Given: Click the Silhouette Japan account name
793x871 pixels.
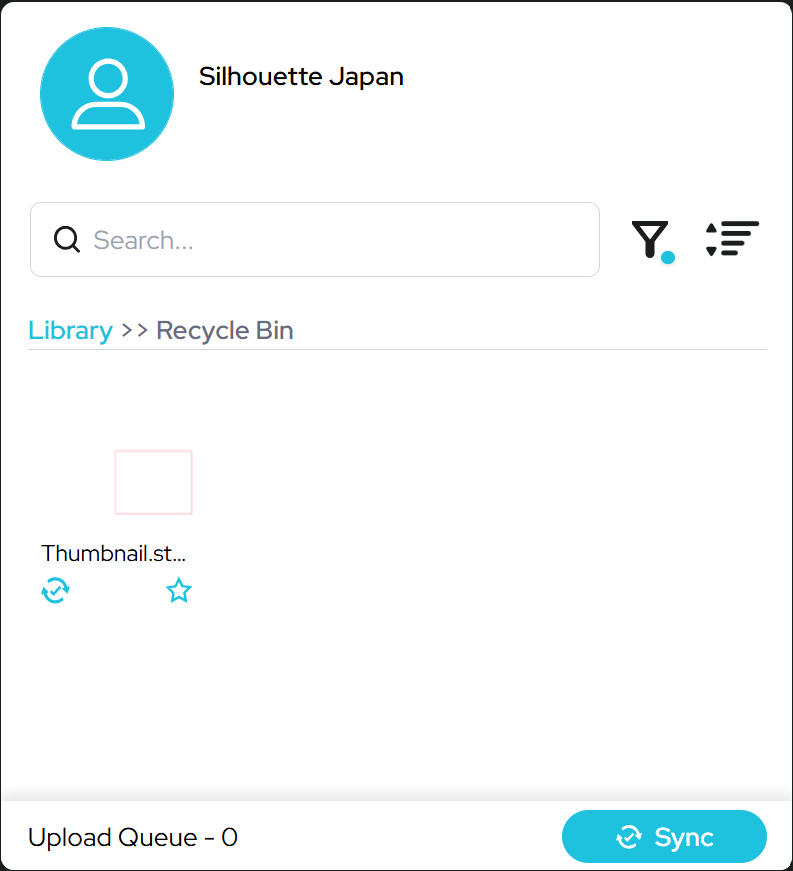Looking at the screenshot, I should point(301,76).
